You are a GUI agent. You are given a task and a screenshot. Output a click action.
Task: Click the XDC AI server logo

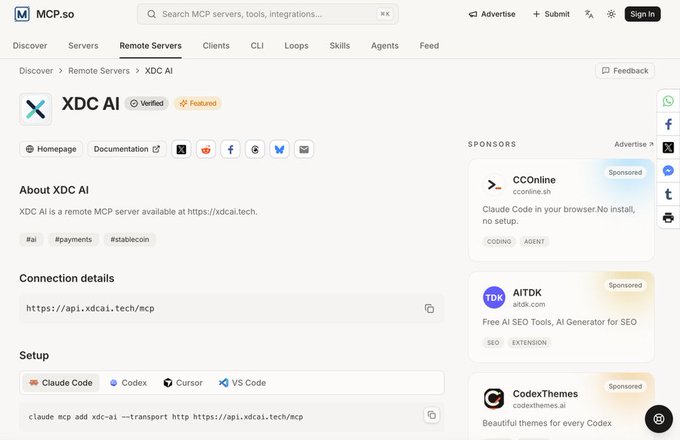[36, 109]
